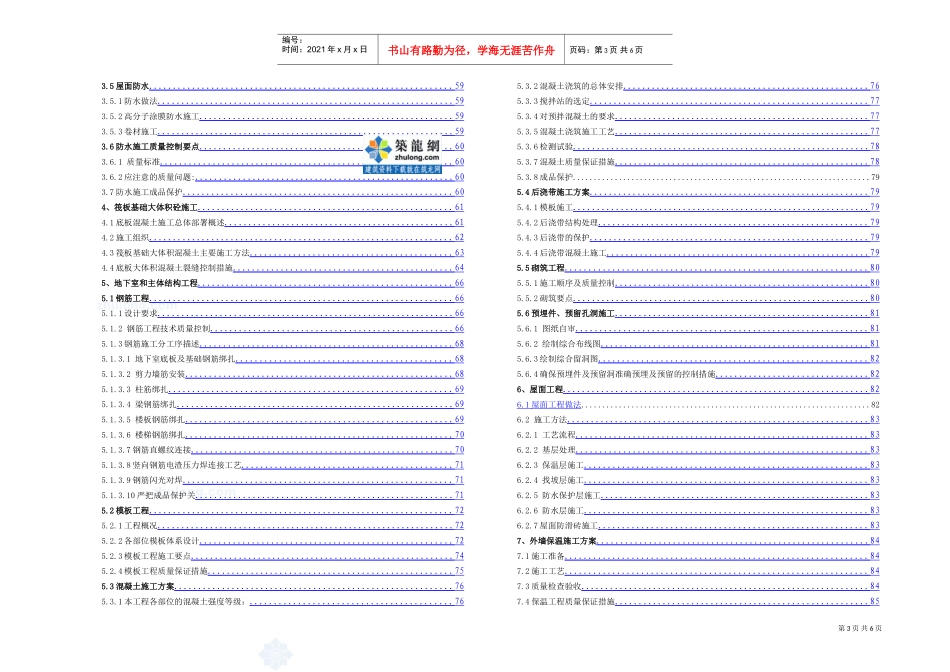
Task: Jump to '3.5.1 防水做法' entry
Action: point(282,101)
